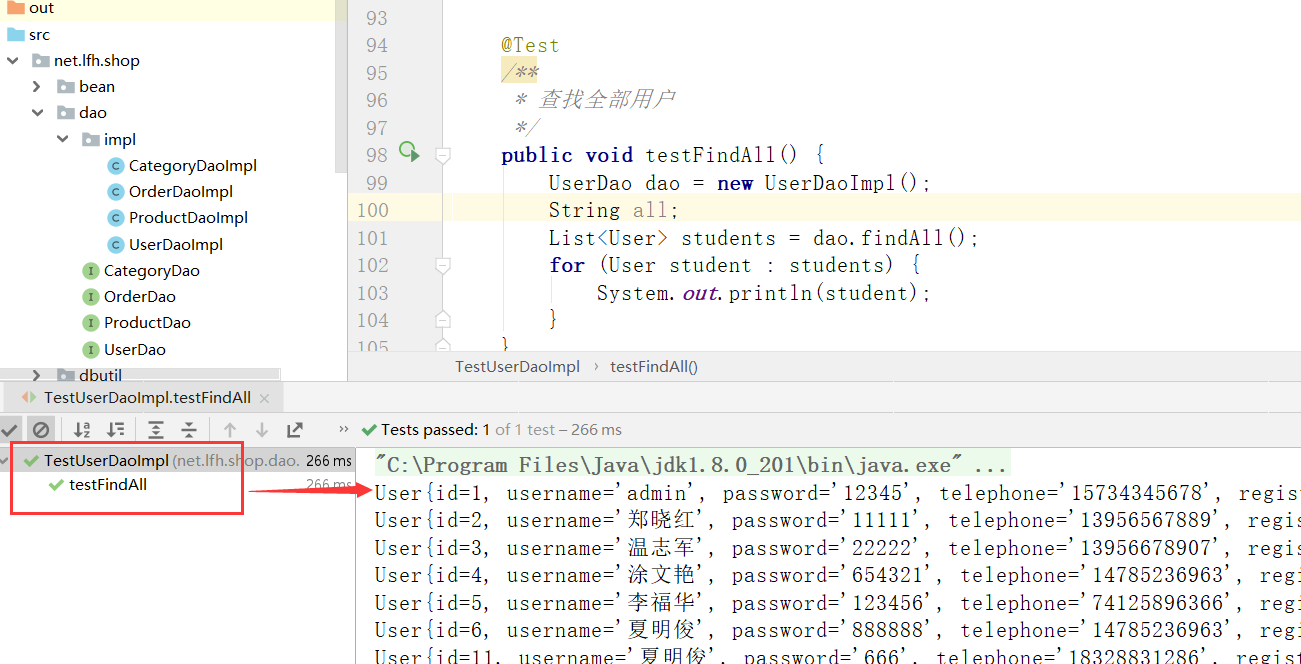Screen dimensions: 1301x664
Task: Click the java.exe command line in console
Action: tap(692, 465)
